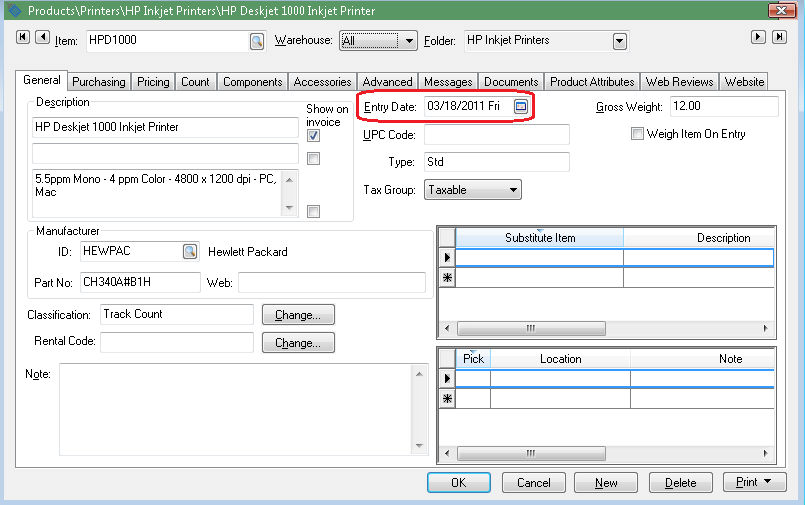Click into the UPC Code field
Screen dimensions: 805x505
[x=496, y=135]
